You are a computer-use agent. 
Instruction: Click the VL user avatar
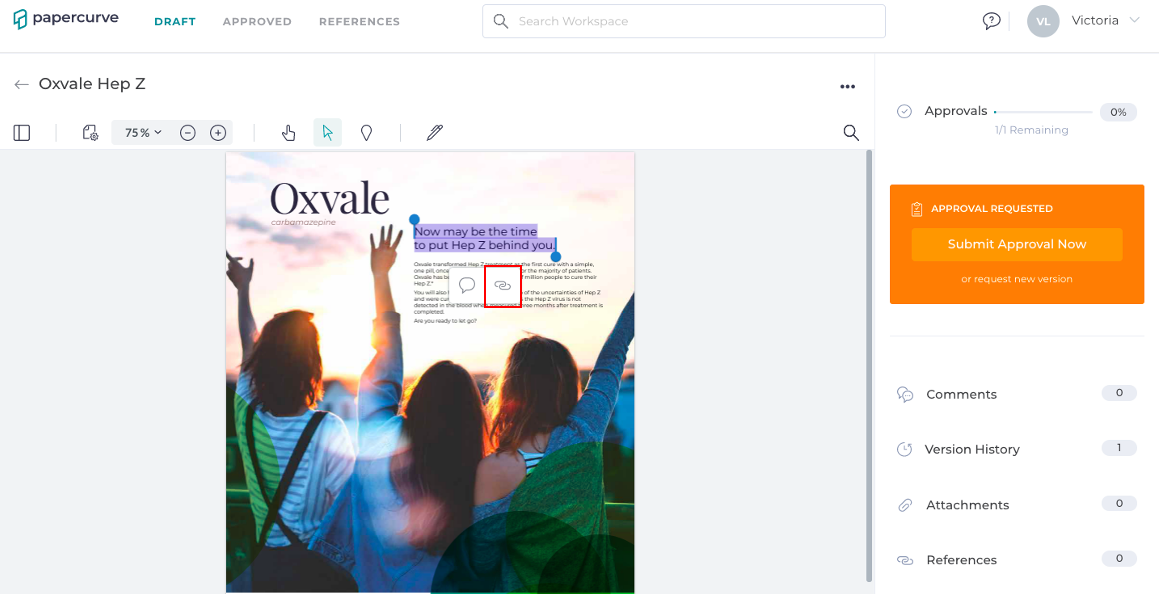[x=1043, y=22]
